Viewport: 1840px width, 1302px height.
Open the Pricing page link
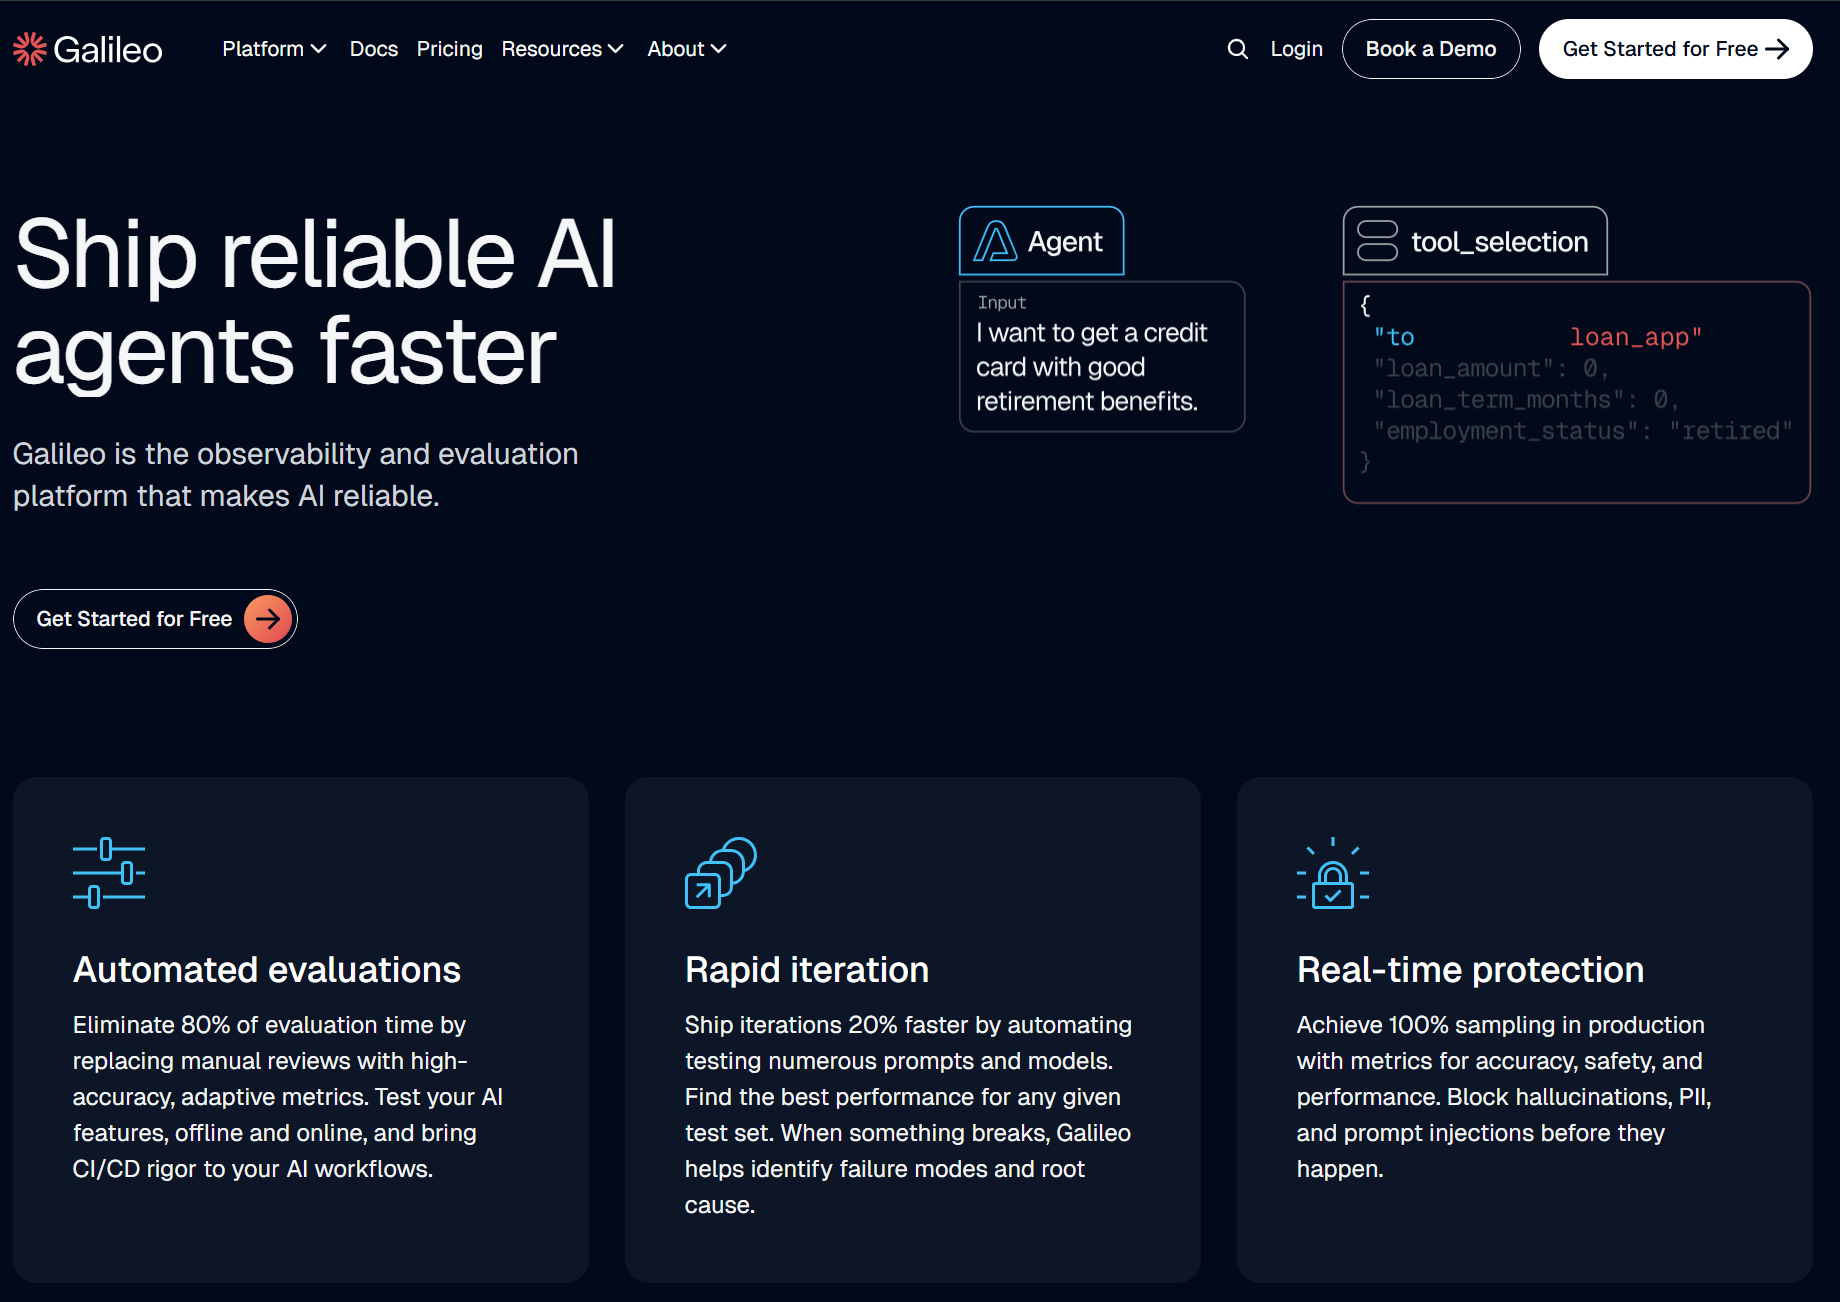click(450, 49)
